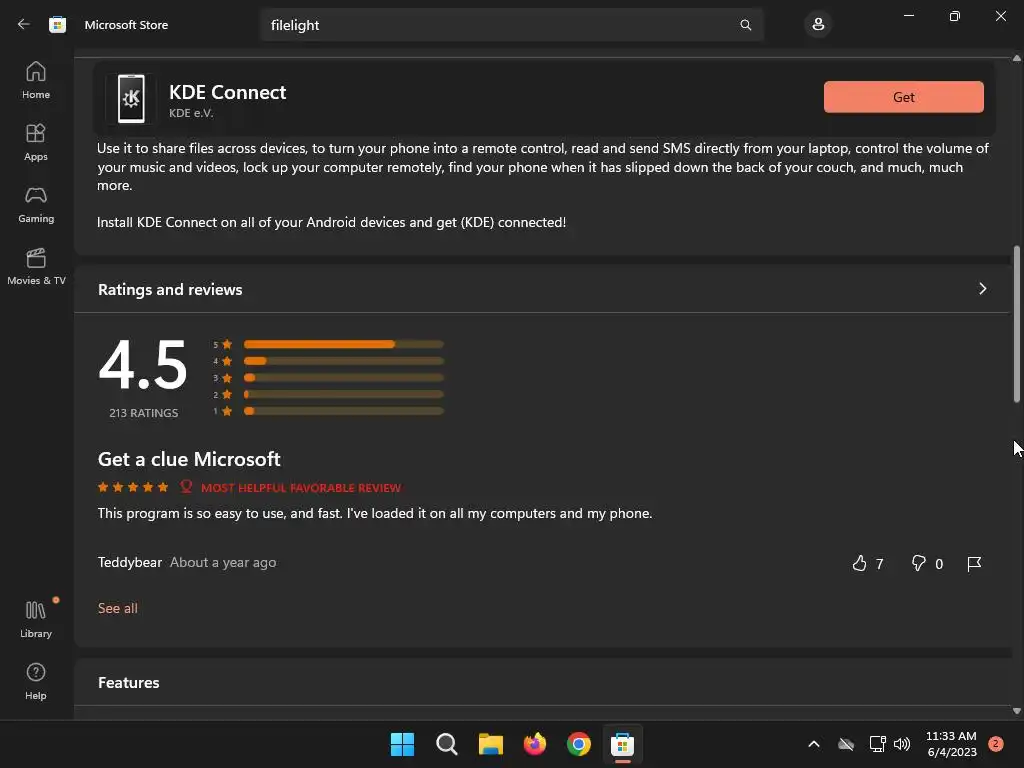The image size is (1024, 768).
Task: Launch Firefox from taskbar
Action: point(535,744)
